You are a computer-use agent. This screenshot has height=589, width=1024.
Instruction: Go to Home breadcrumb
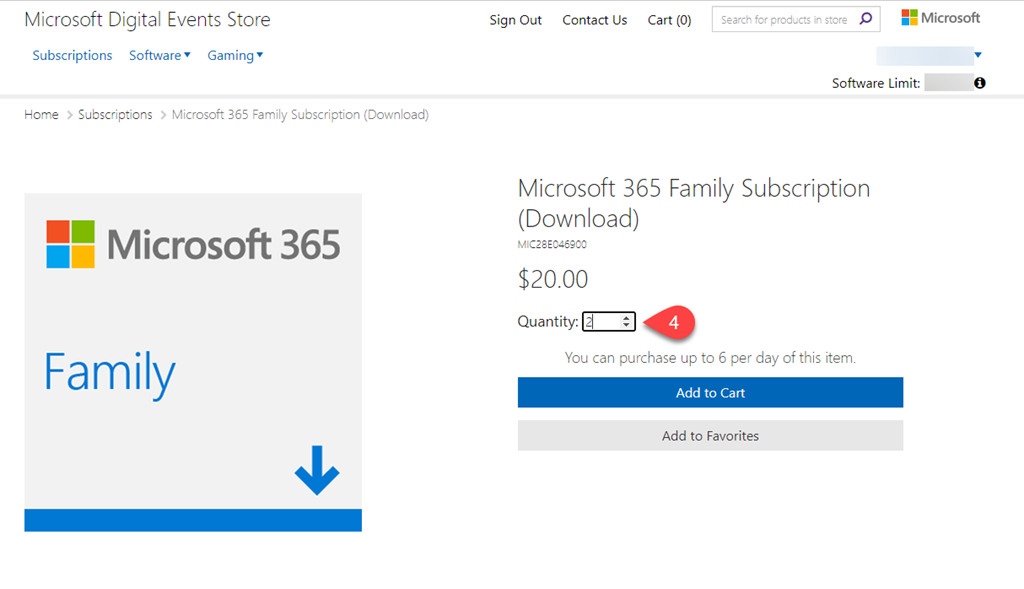tap(41, 115)
